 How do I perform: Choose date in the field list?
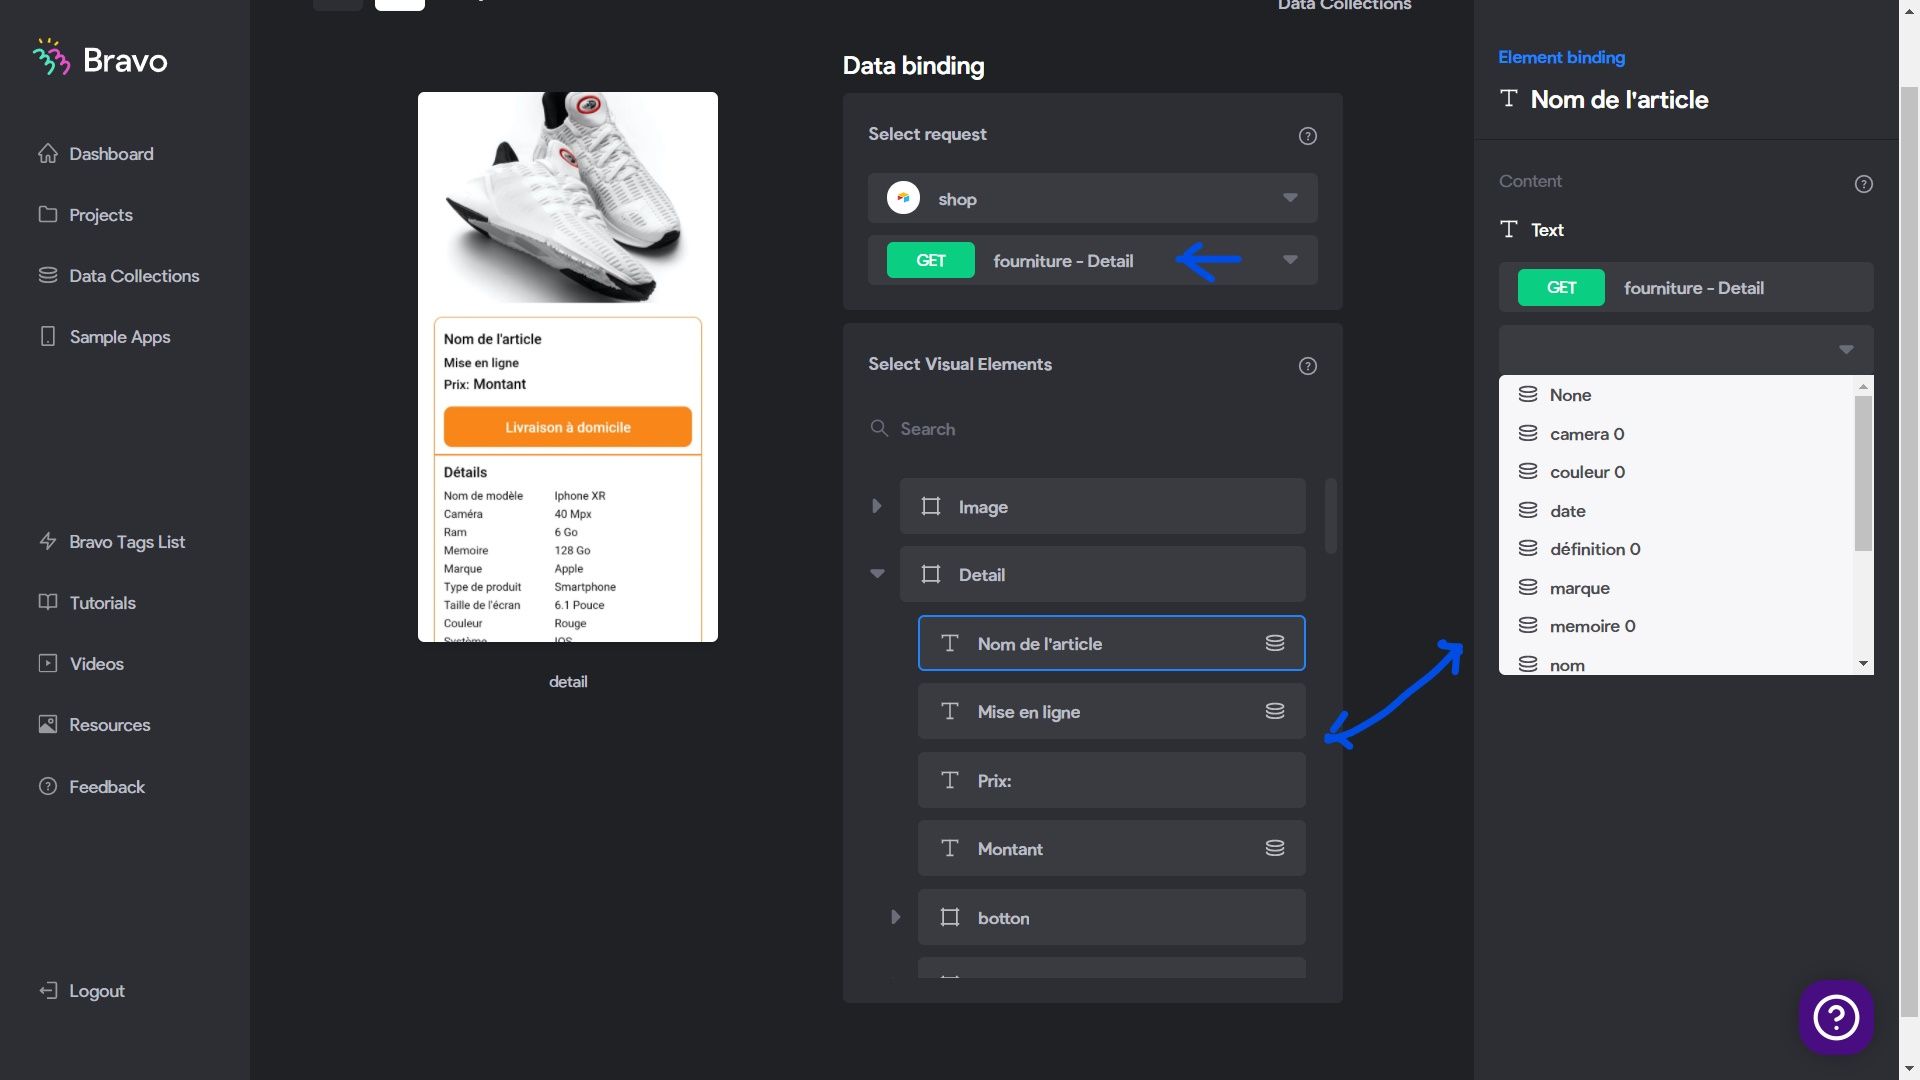click(1676, 511)
